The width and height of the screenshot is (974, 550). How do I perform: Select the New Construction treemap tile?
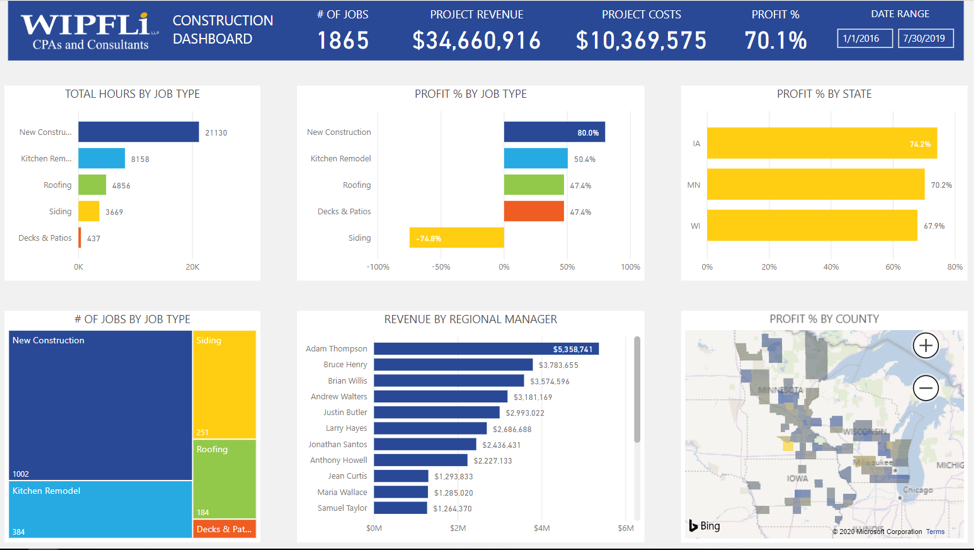click(x=100, y=405)
